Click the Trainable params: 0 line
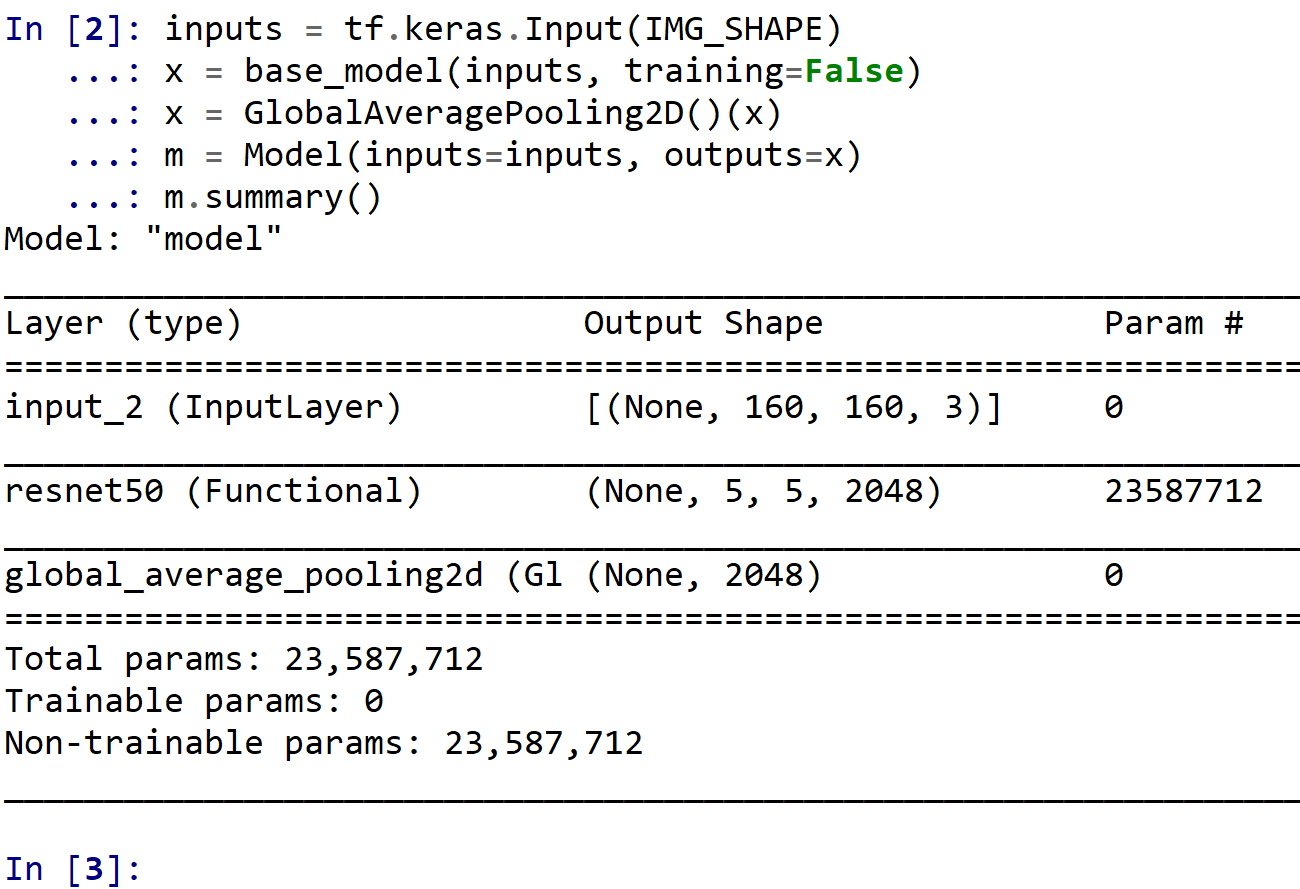This screenshot has width=1300, height=889. pos(193,701)
